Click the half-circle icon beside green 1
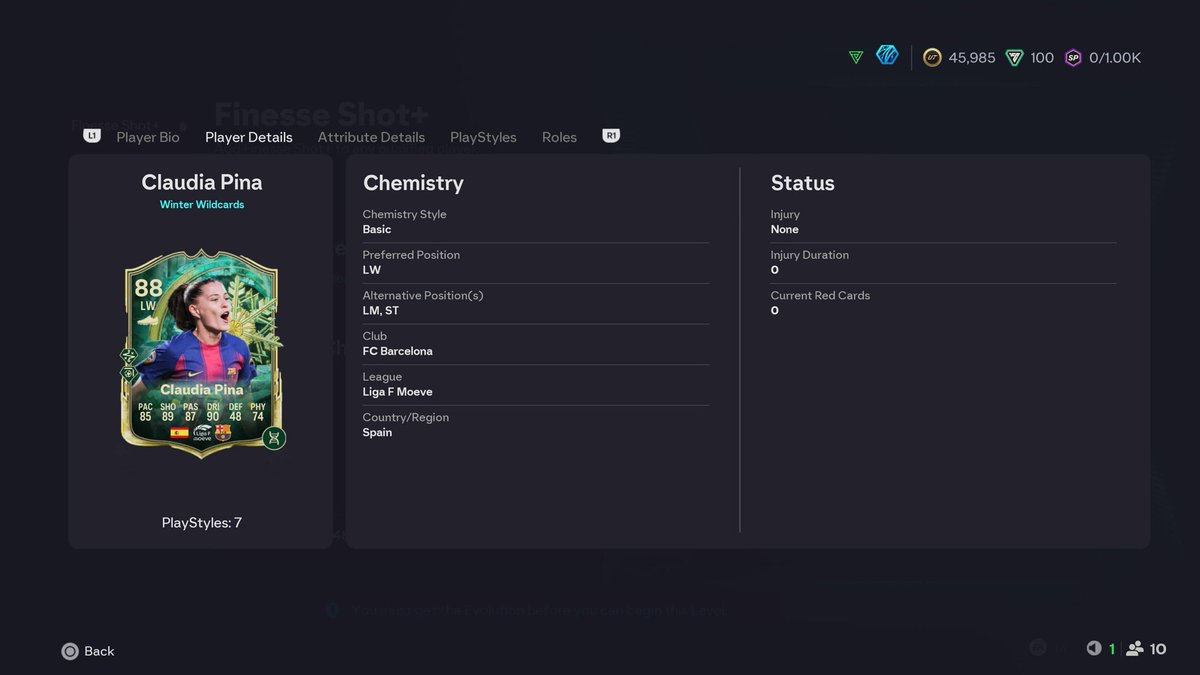The height and width of the screenshot is (675, 1200). point(1094,649)
